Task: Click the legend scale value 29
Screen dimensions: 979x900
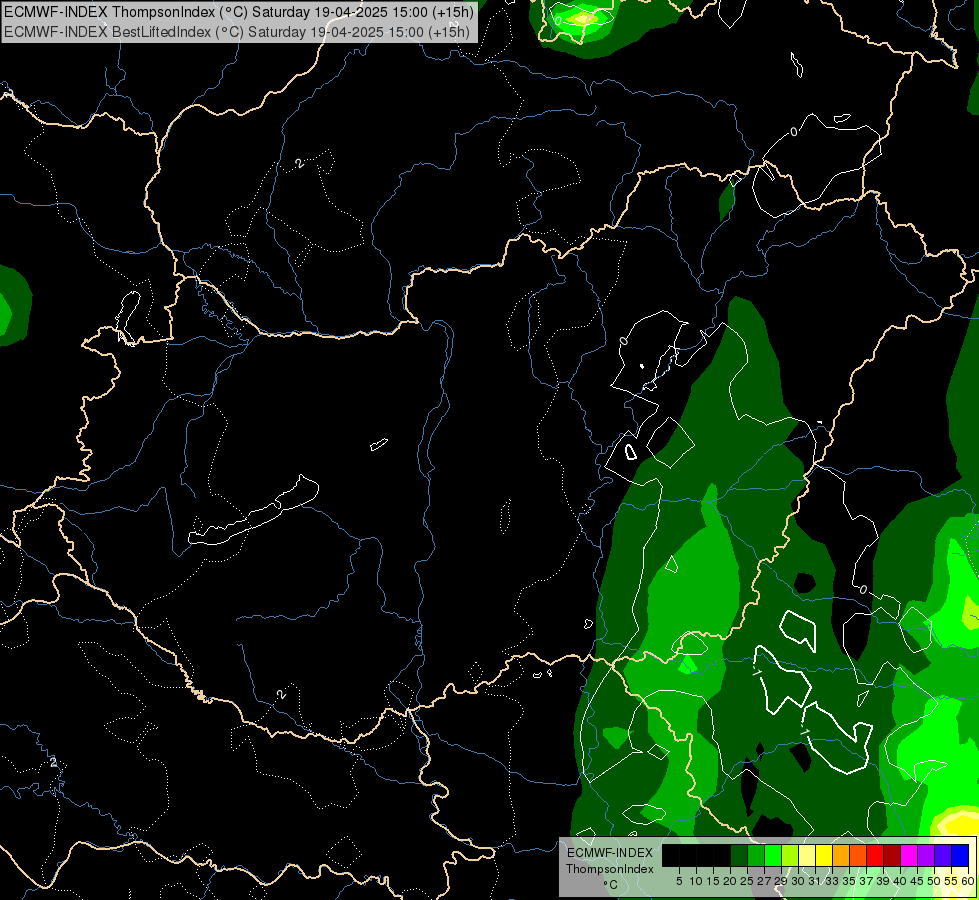Action: coord(781,881)
